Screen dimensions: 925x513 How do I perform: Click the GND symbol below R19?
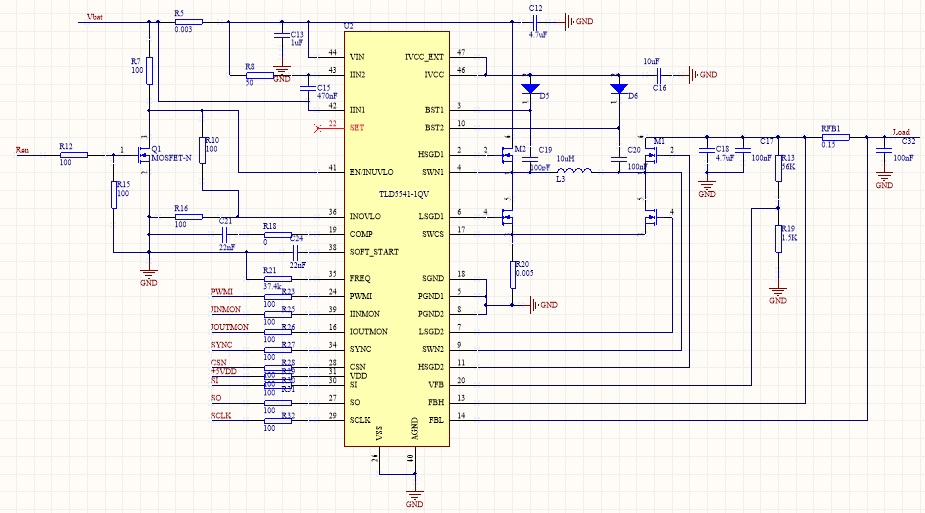tap(778, 295)
